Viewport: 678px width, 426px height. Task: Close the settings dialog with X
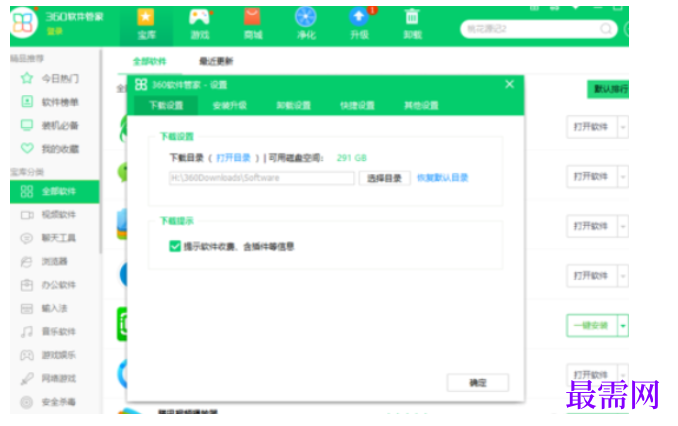[509, 84]
